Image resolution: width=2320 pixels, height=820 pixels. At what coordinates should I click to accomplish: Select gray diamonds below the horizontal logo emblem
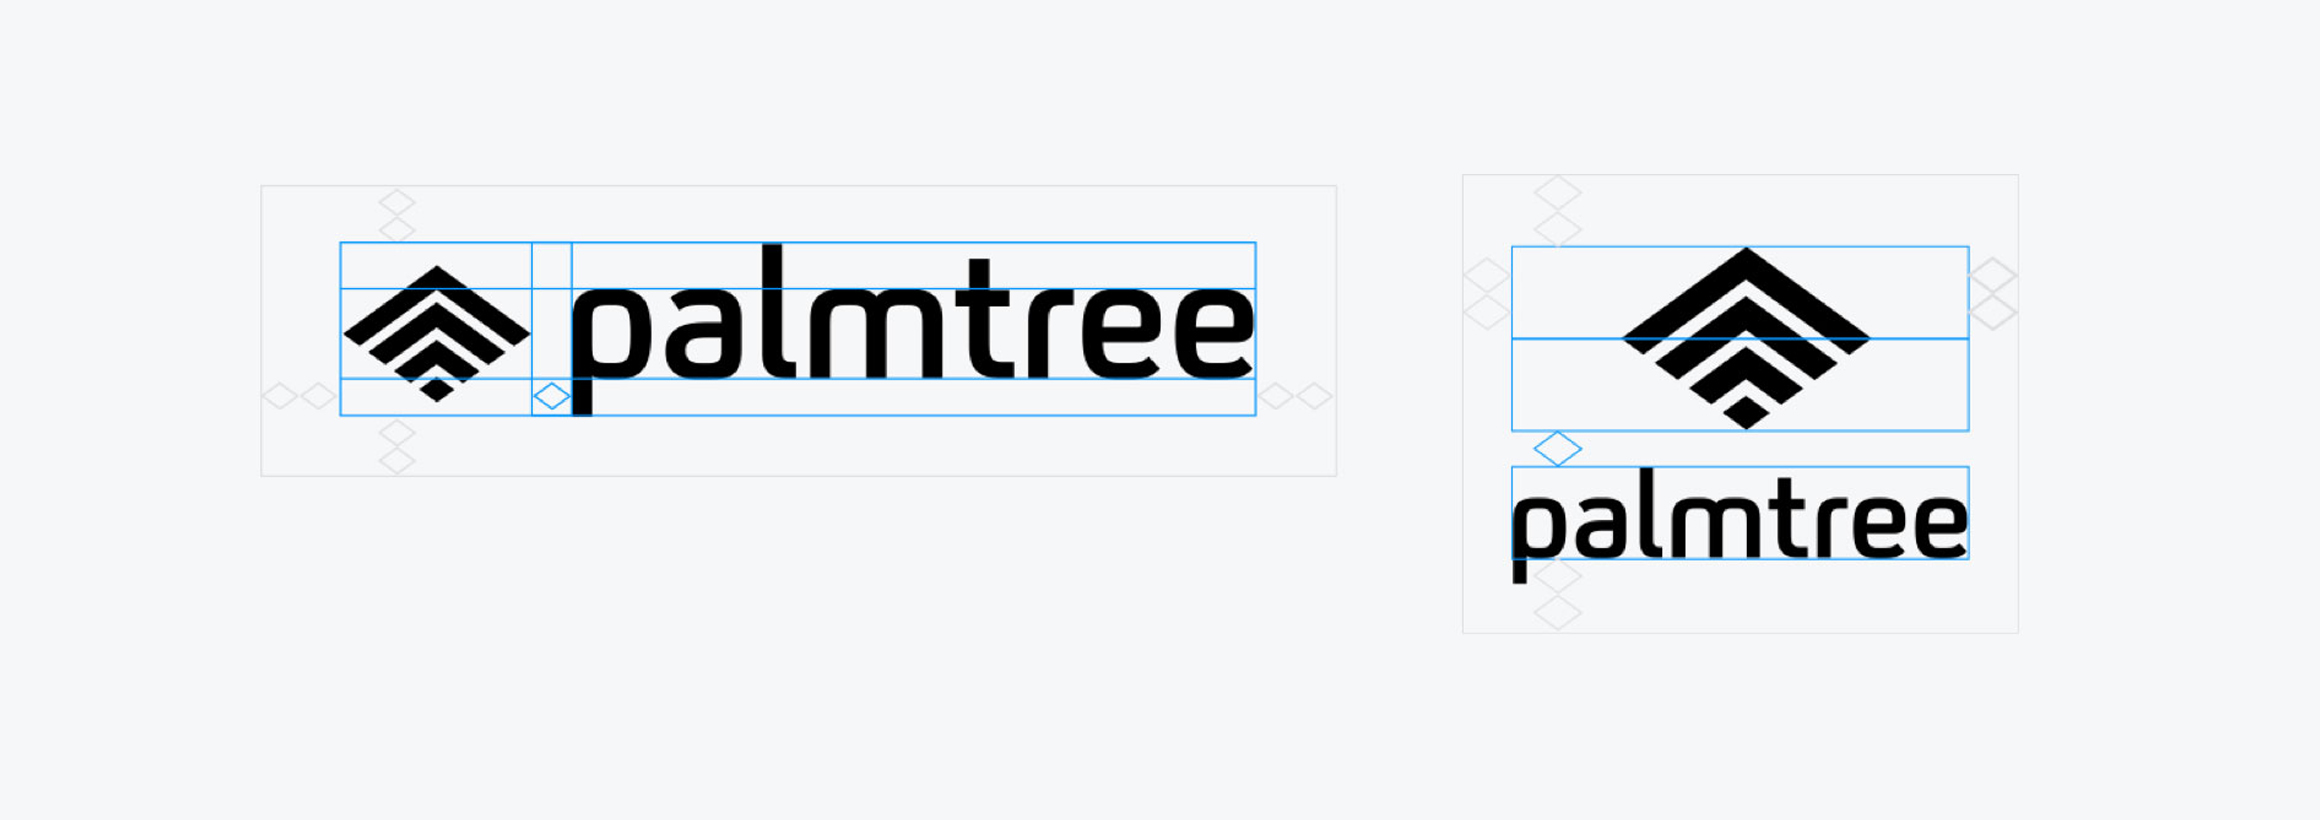397,446
